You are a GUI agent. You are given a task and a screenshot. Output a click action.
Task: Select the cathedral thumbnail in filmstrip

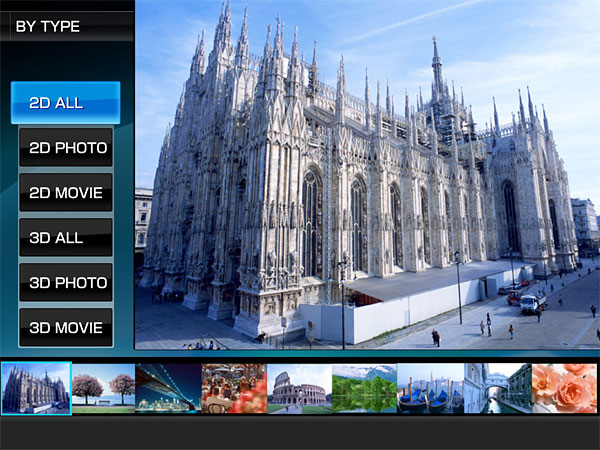pos(36,388)
